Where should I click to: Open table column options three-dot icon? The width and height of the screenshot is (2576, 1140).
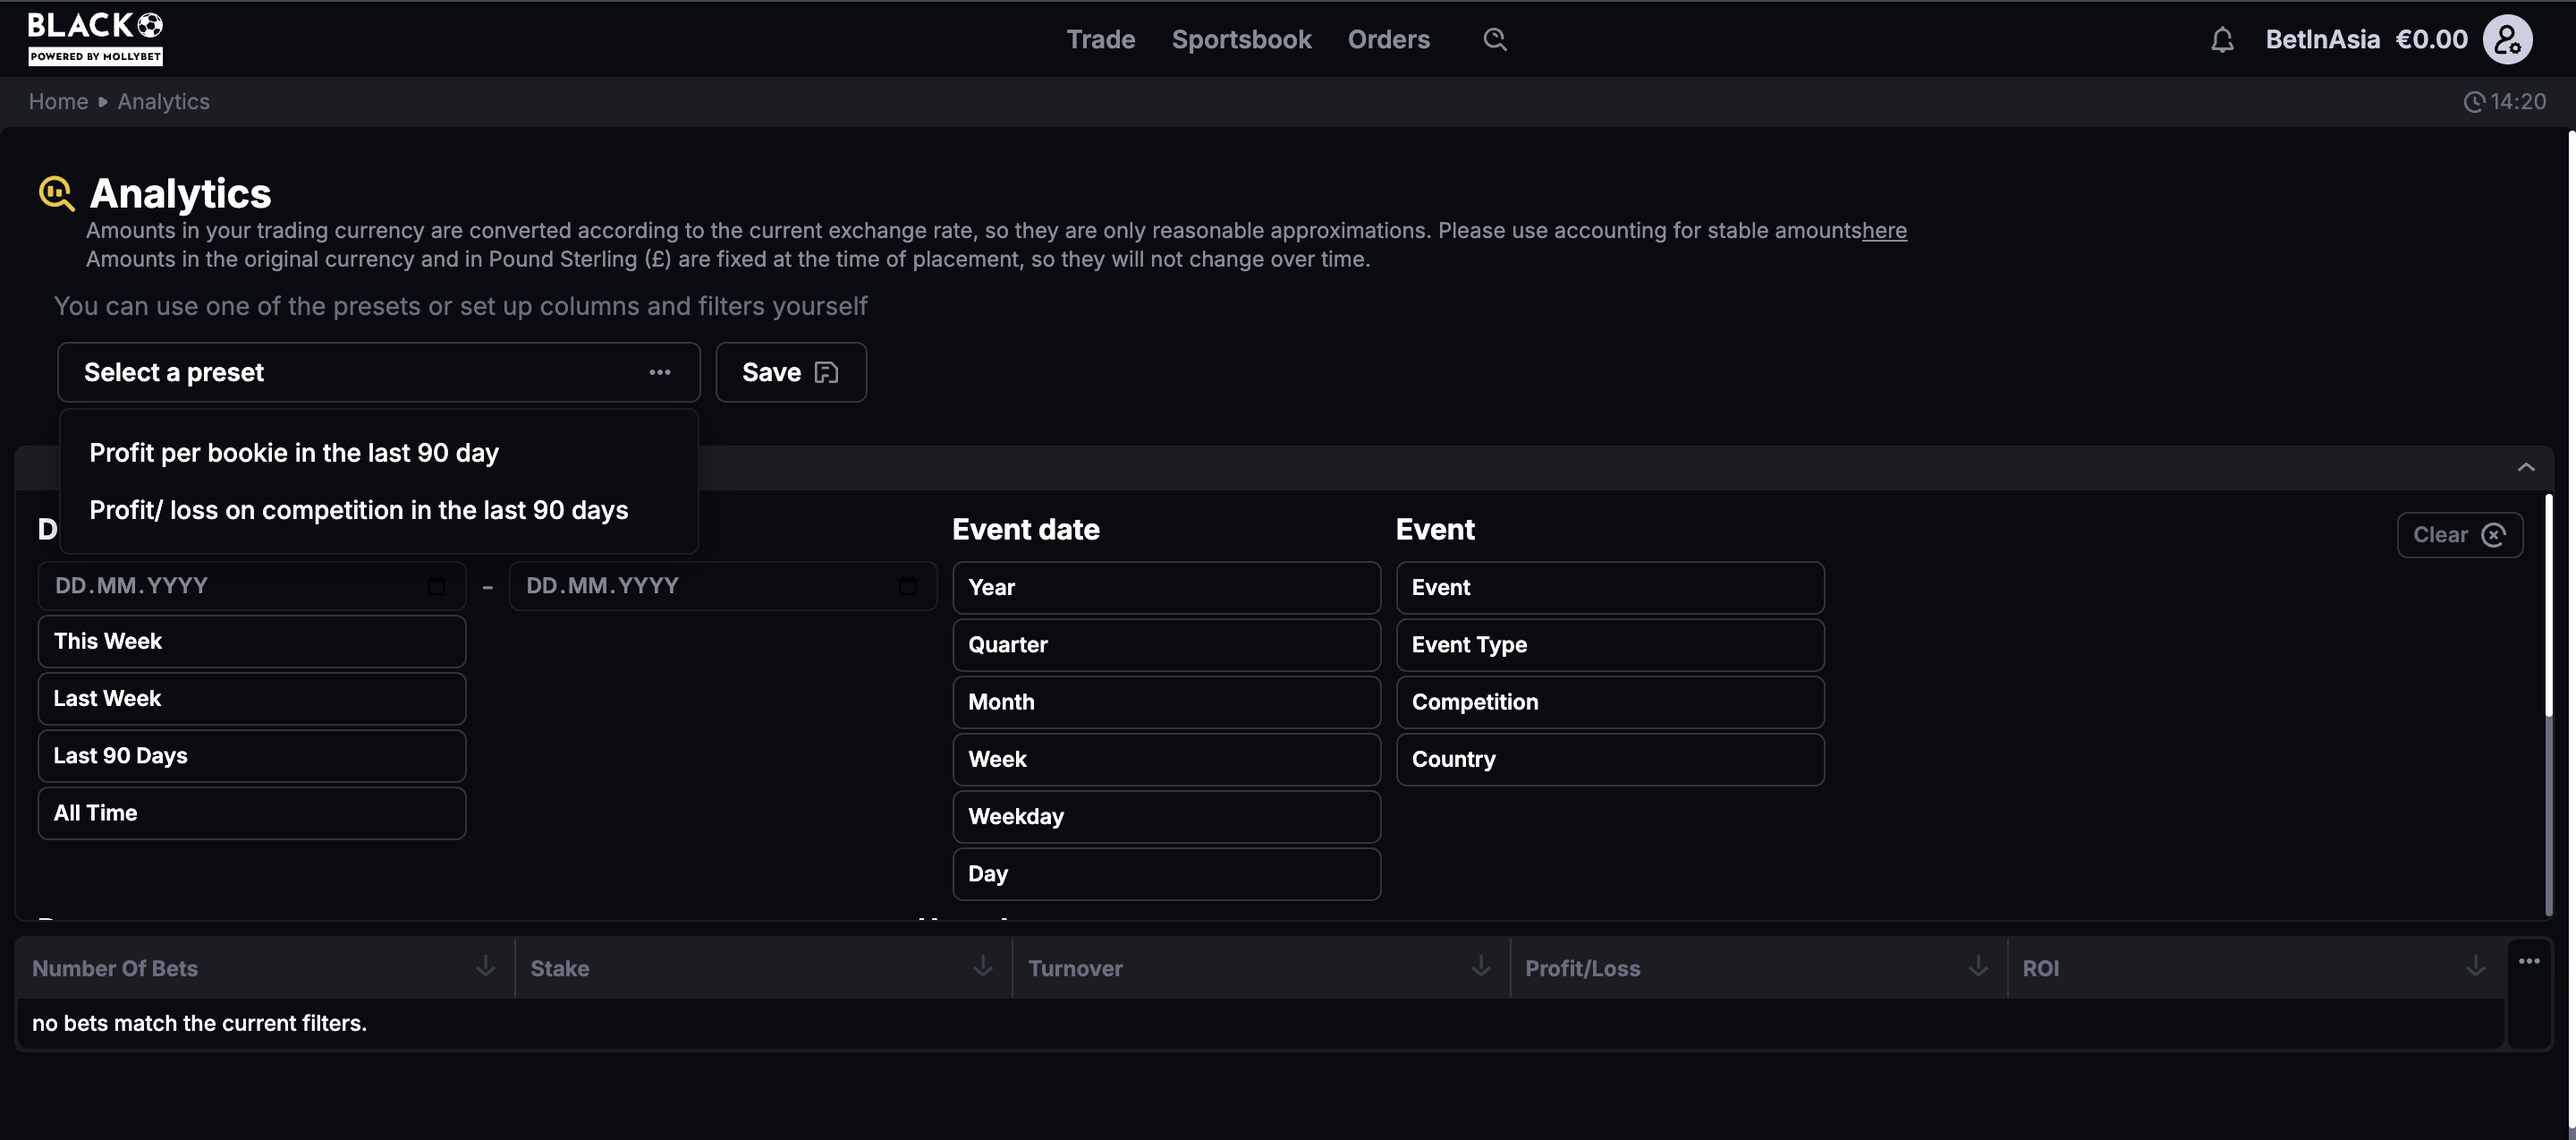pyautogui.click(x=2529, y=961)
